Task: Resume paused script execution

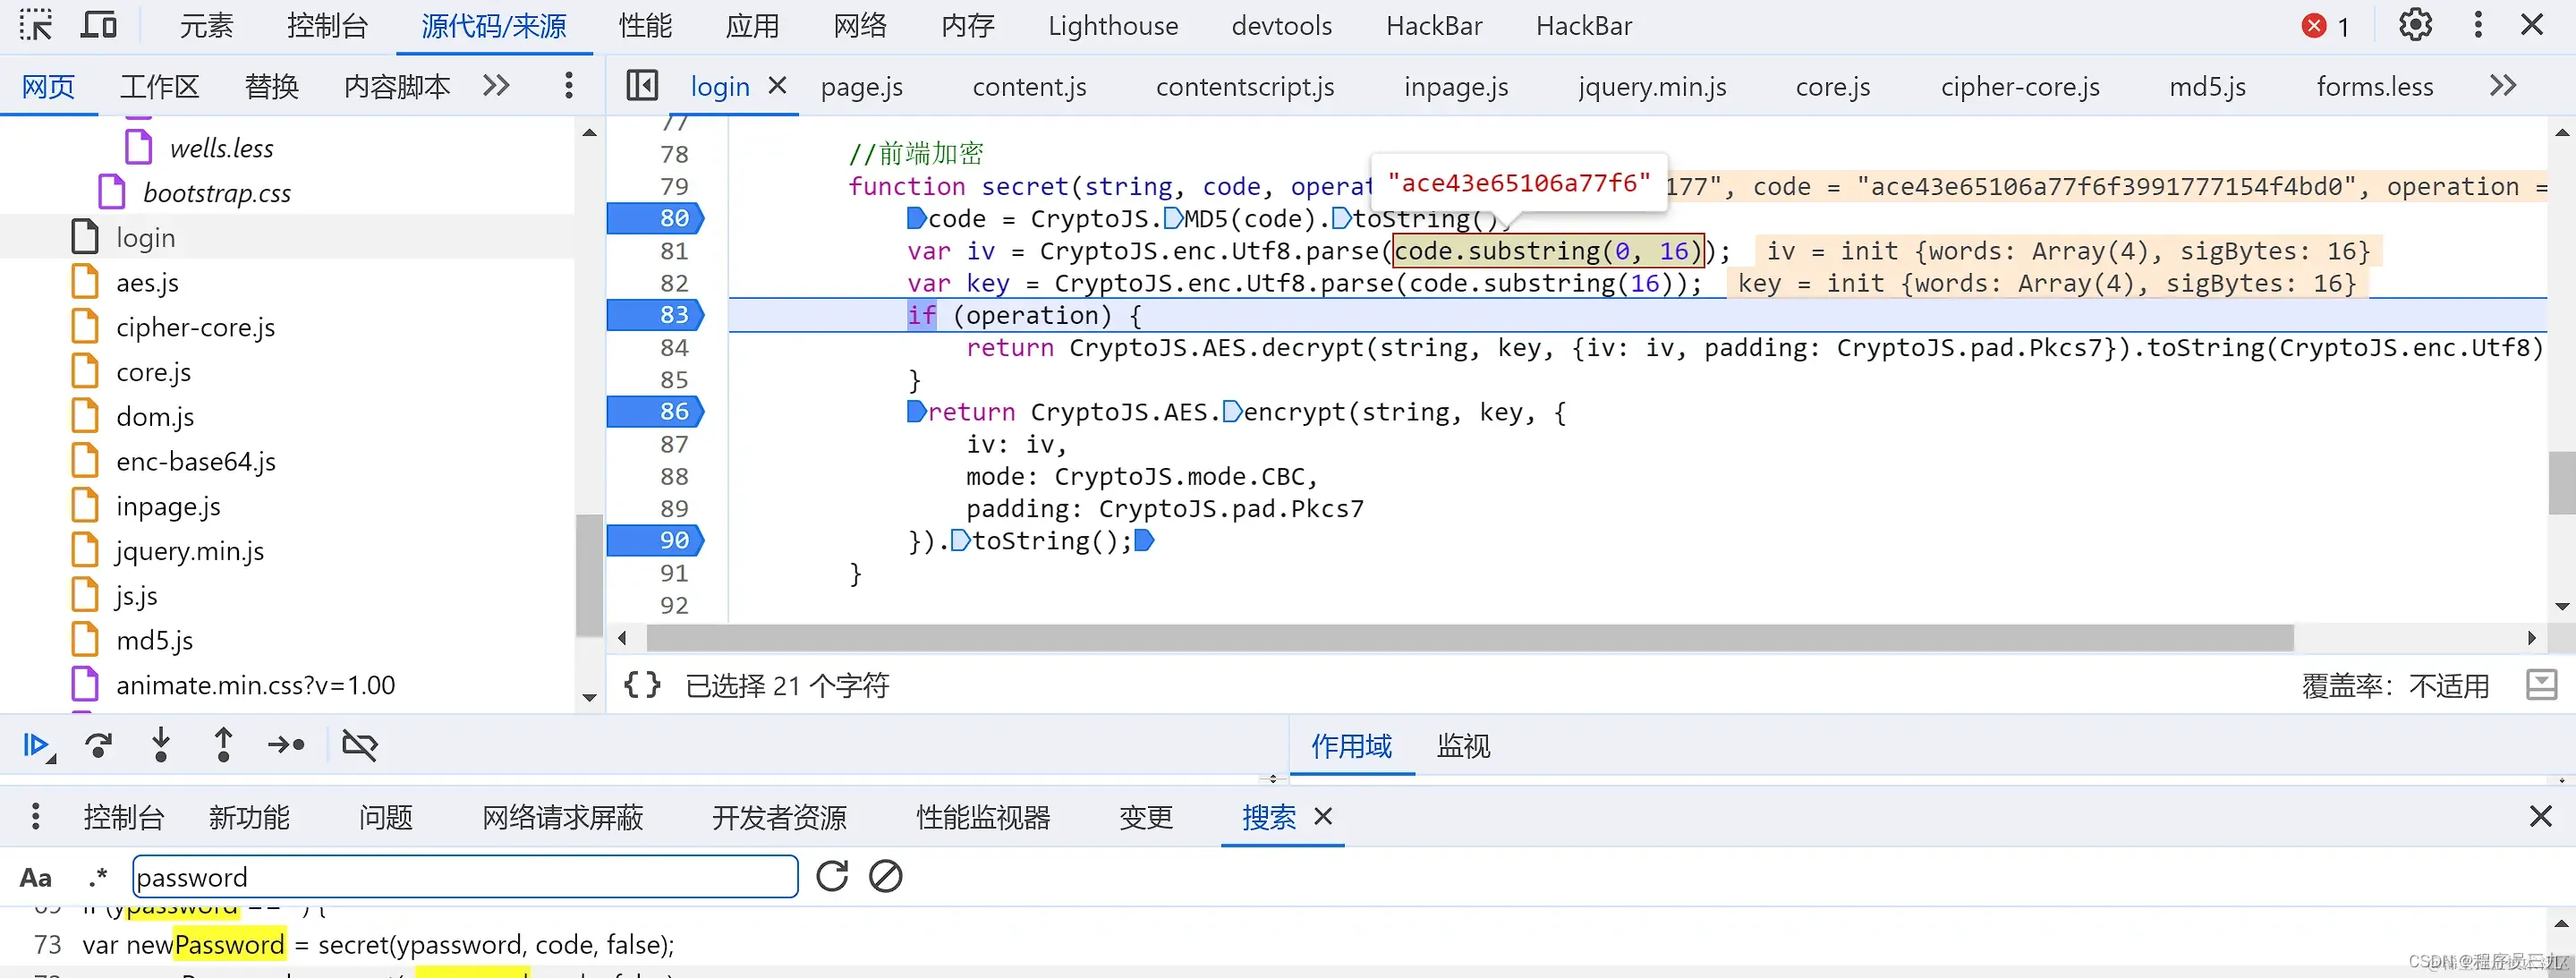Action: click(x=38, y=745)
